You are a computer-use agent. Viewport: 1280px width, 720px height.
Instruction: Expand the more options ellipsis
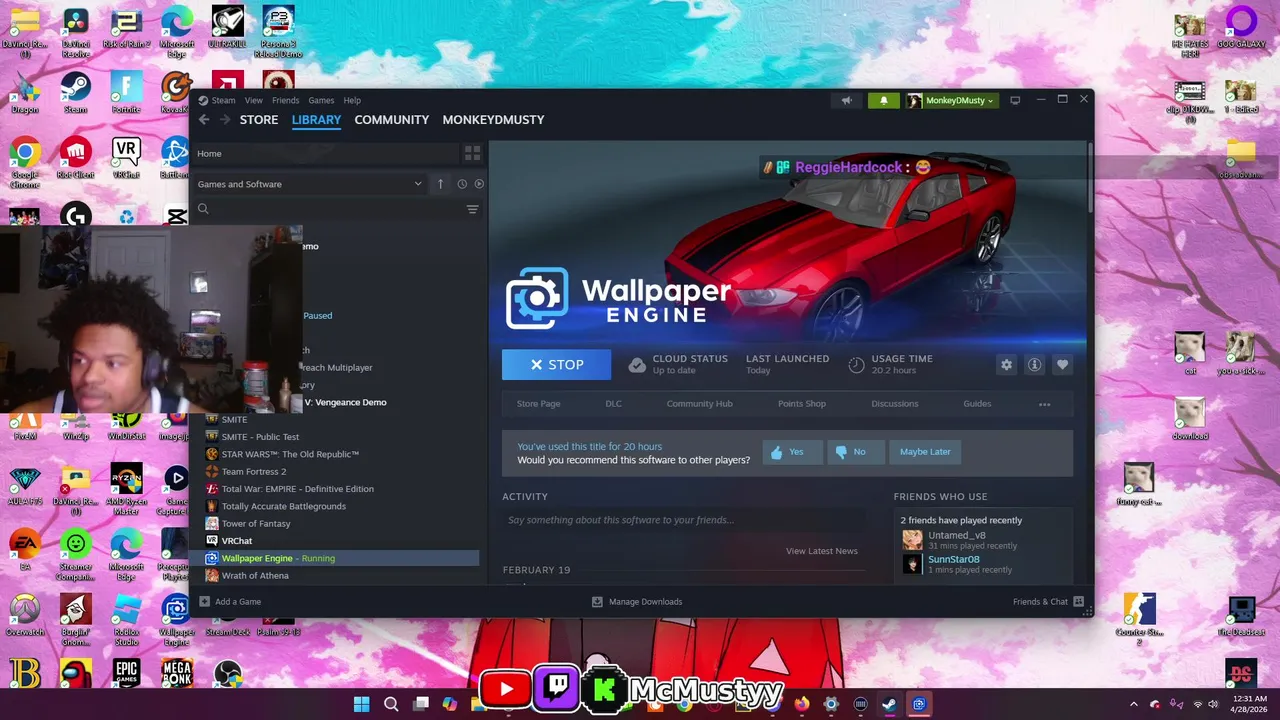[1044, 404]
